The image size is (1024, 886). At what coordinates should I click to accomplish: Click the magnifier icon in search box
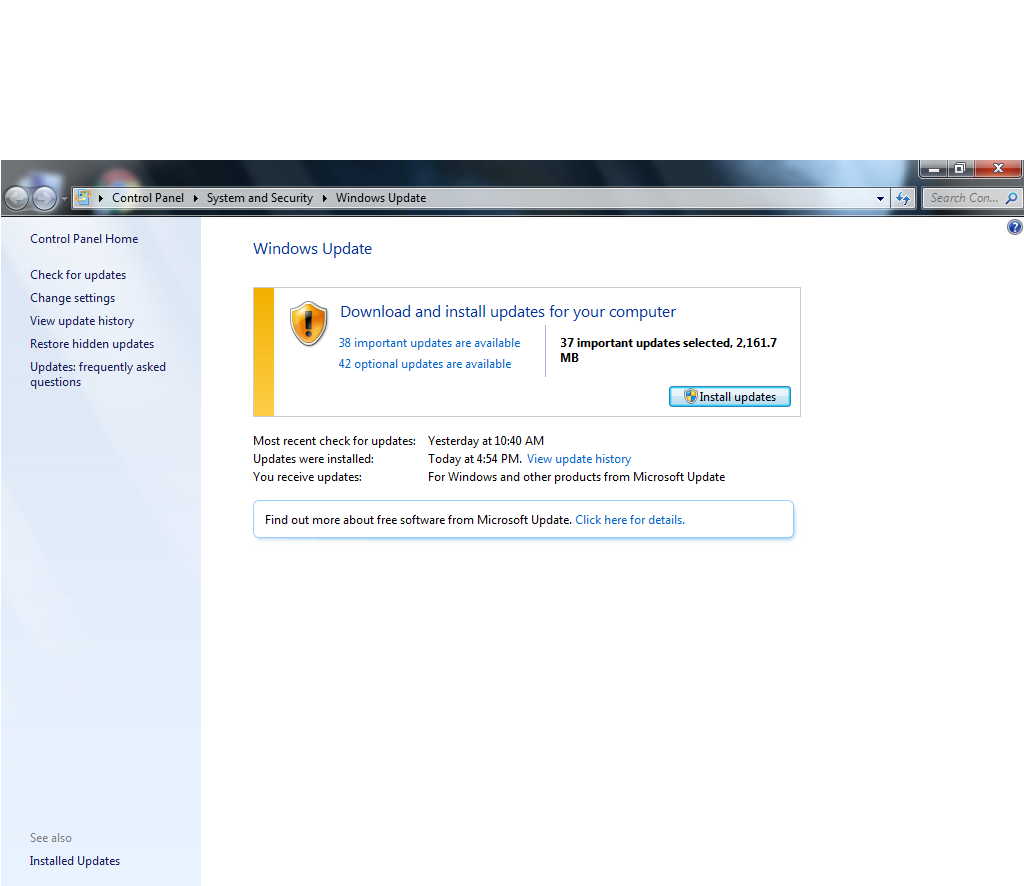pyautogui.click(x=1011, y=198)
